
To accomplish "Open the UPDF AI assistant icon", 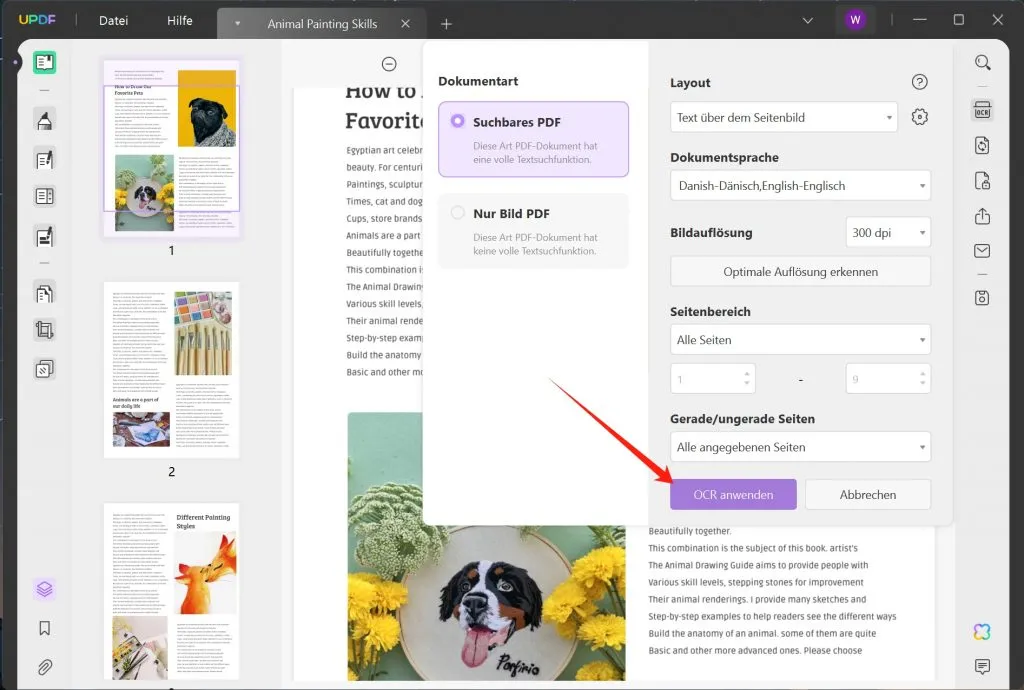I will pos(982,631).
